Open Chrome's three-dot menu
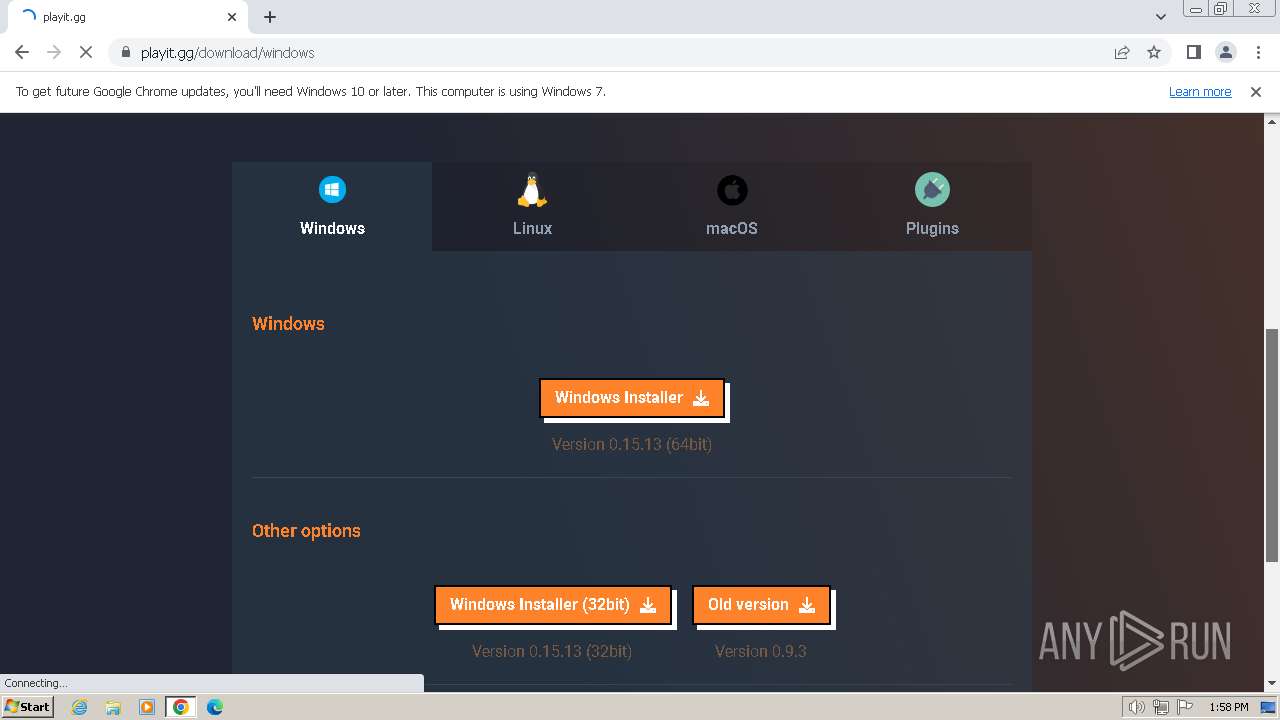 [x=1257, y=53]
